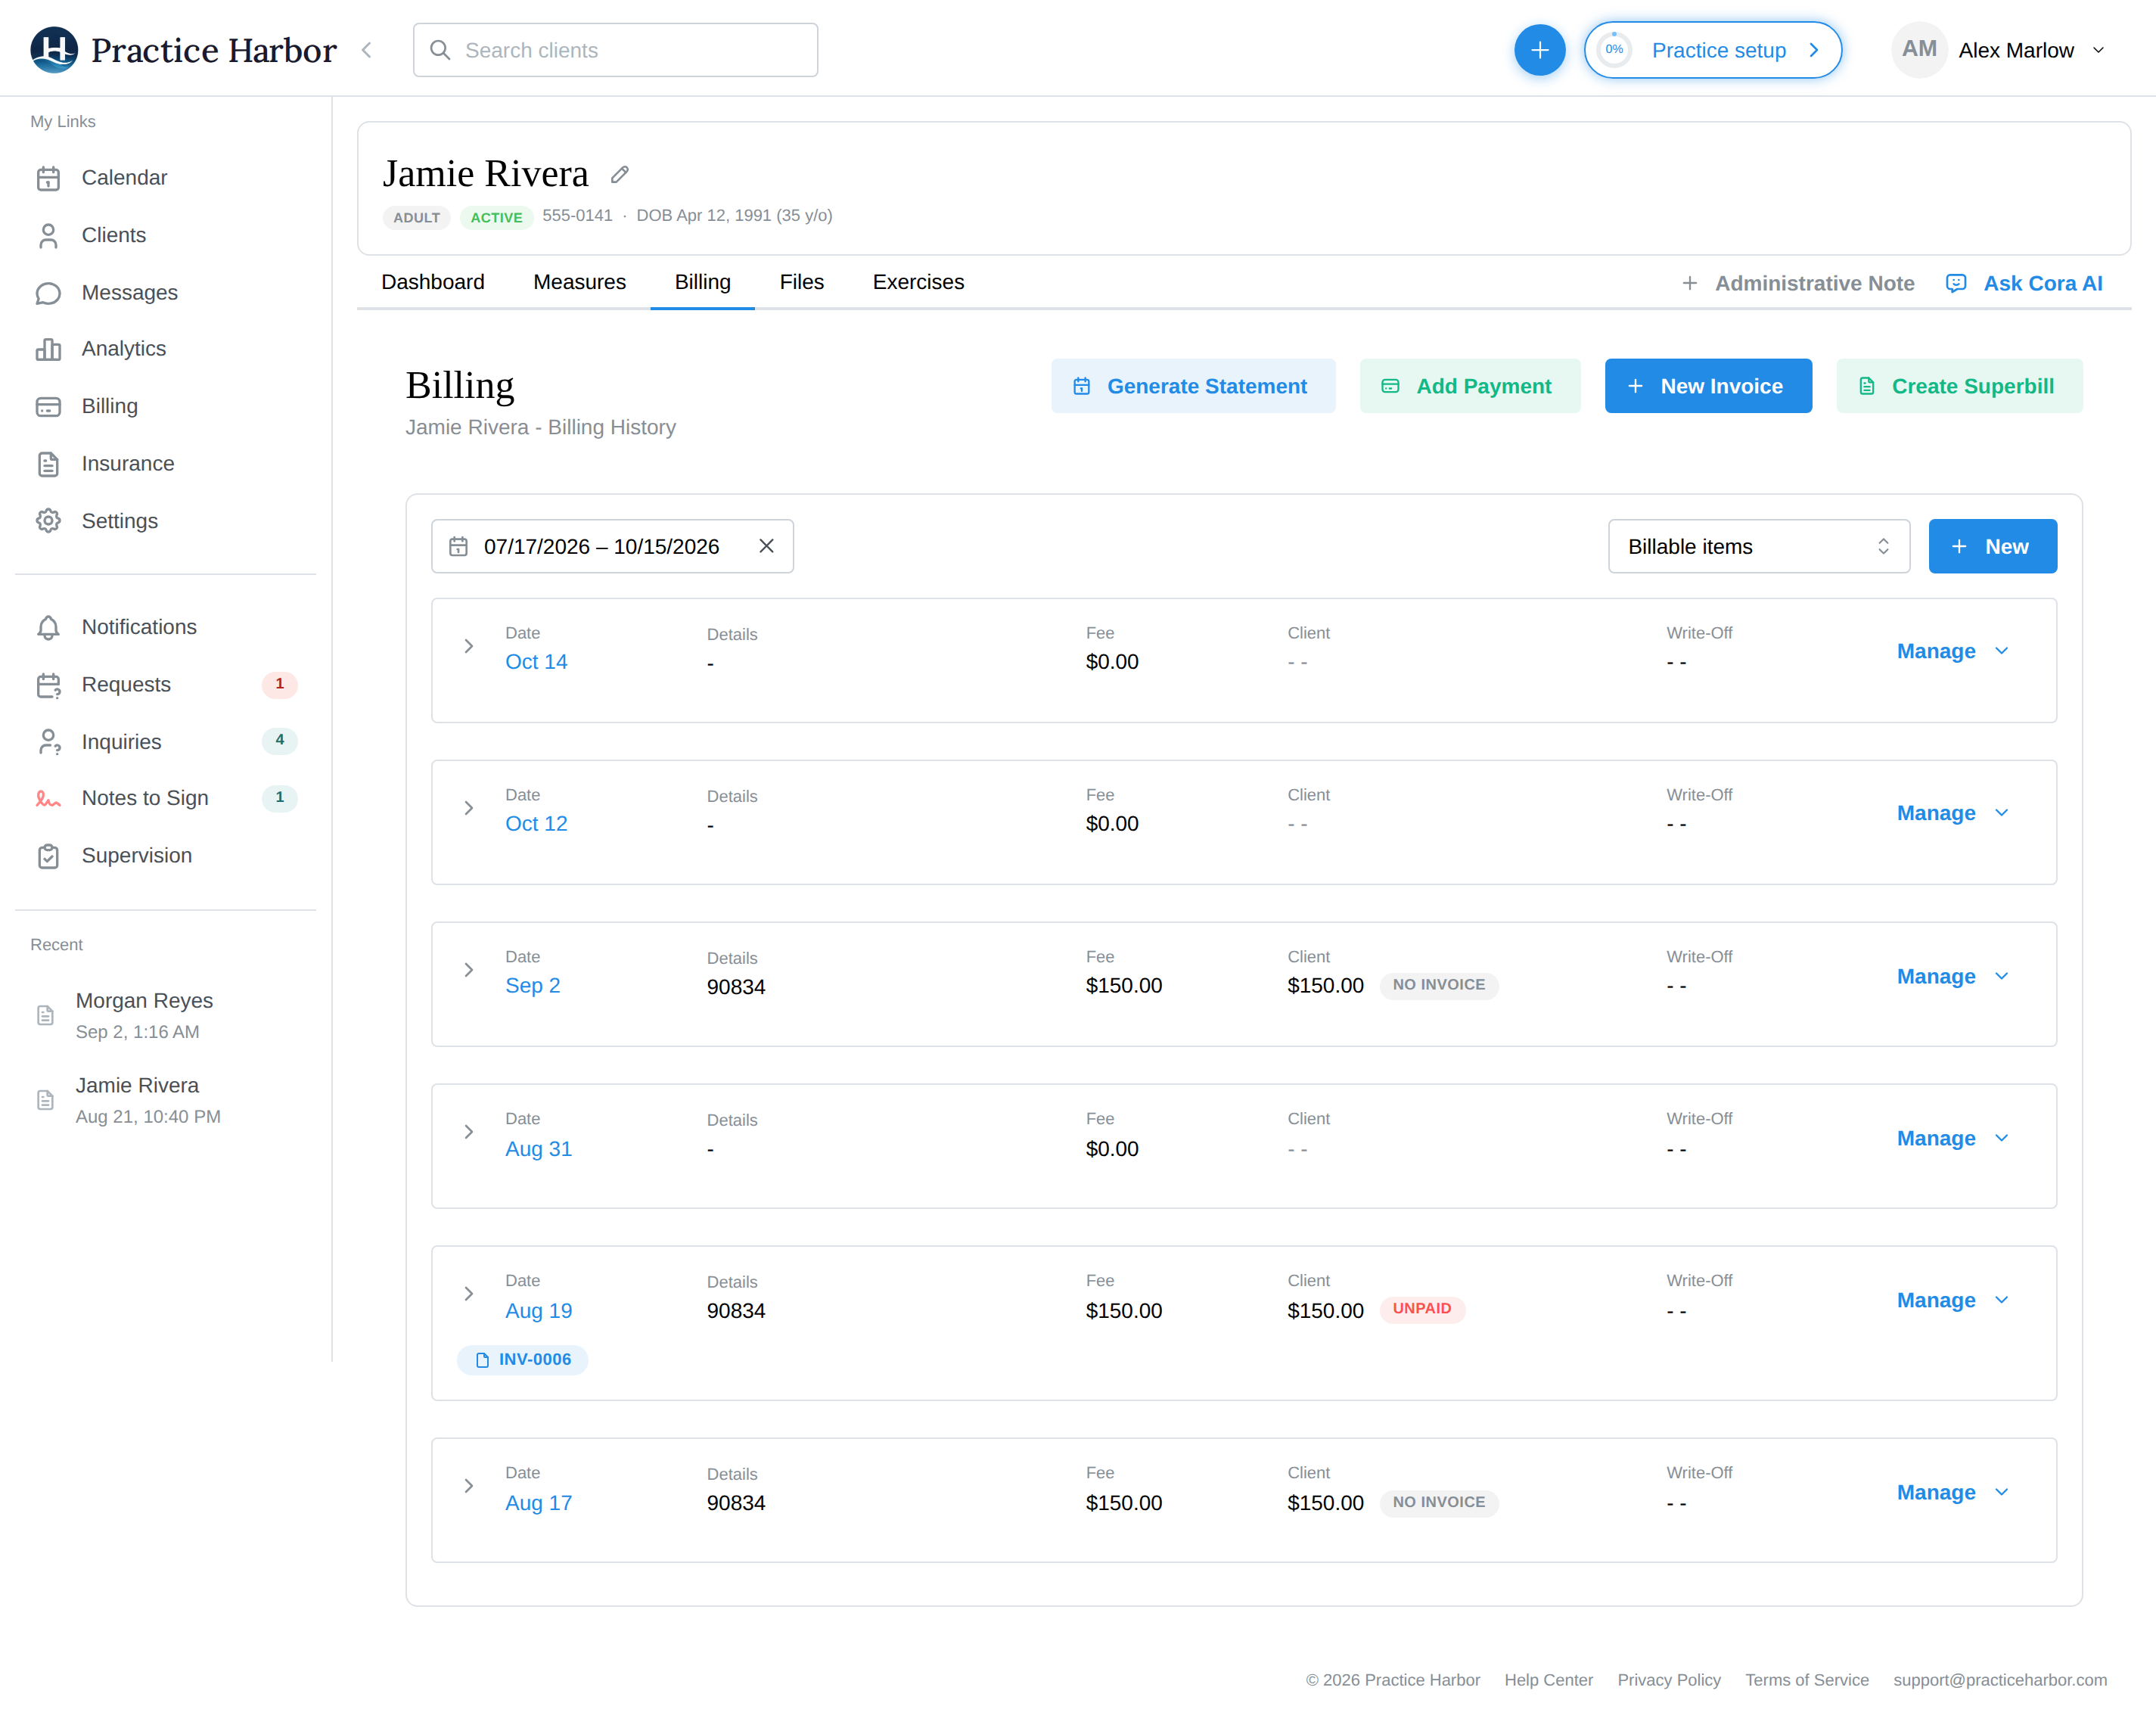The width and height of the screenshot is (2156, 1734).
Task: Switch to the Exercises tab
Action: [918, 282]
